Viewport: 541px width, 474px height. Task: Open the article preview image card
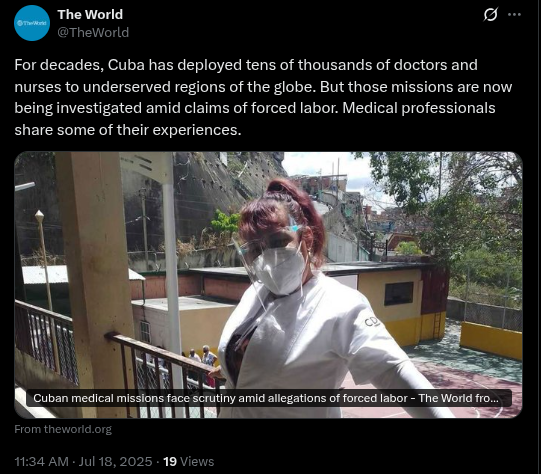point(268,285)
